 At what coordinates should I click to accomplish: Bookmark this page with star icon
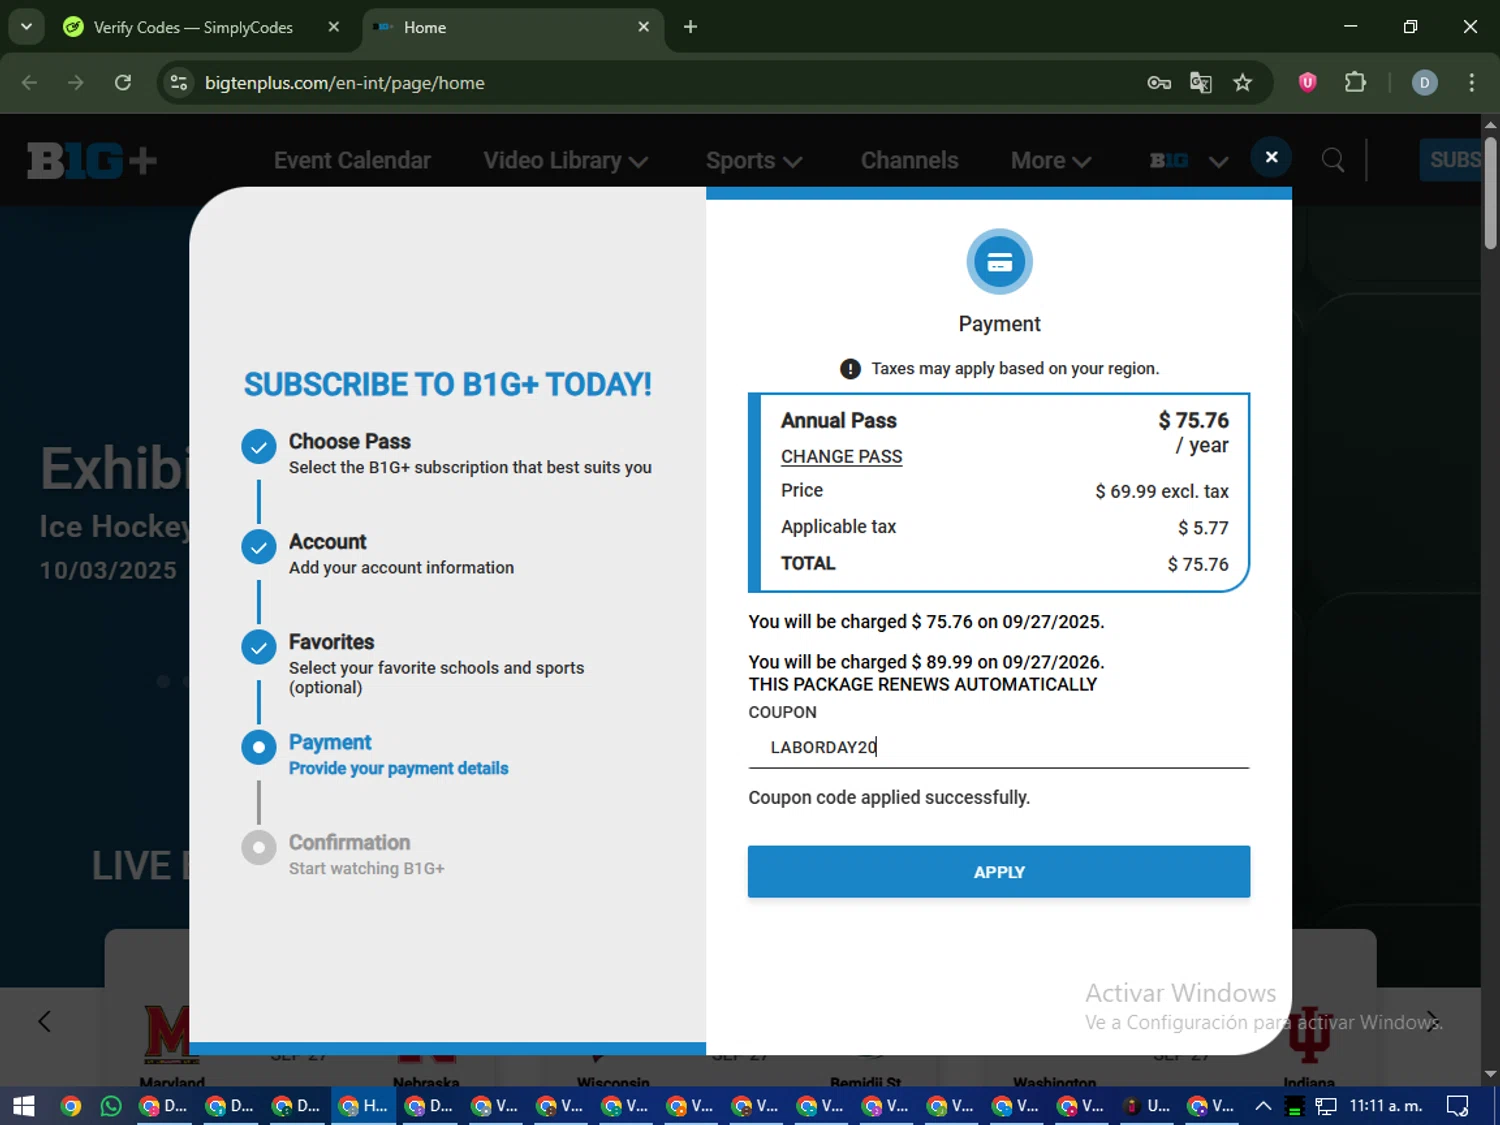click(1242, 83)
